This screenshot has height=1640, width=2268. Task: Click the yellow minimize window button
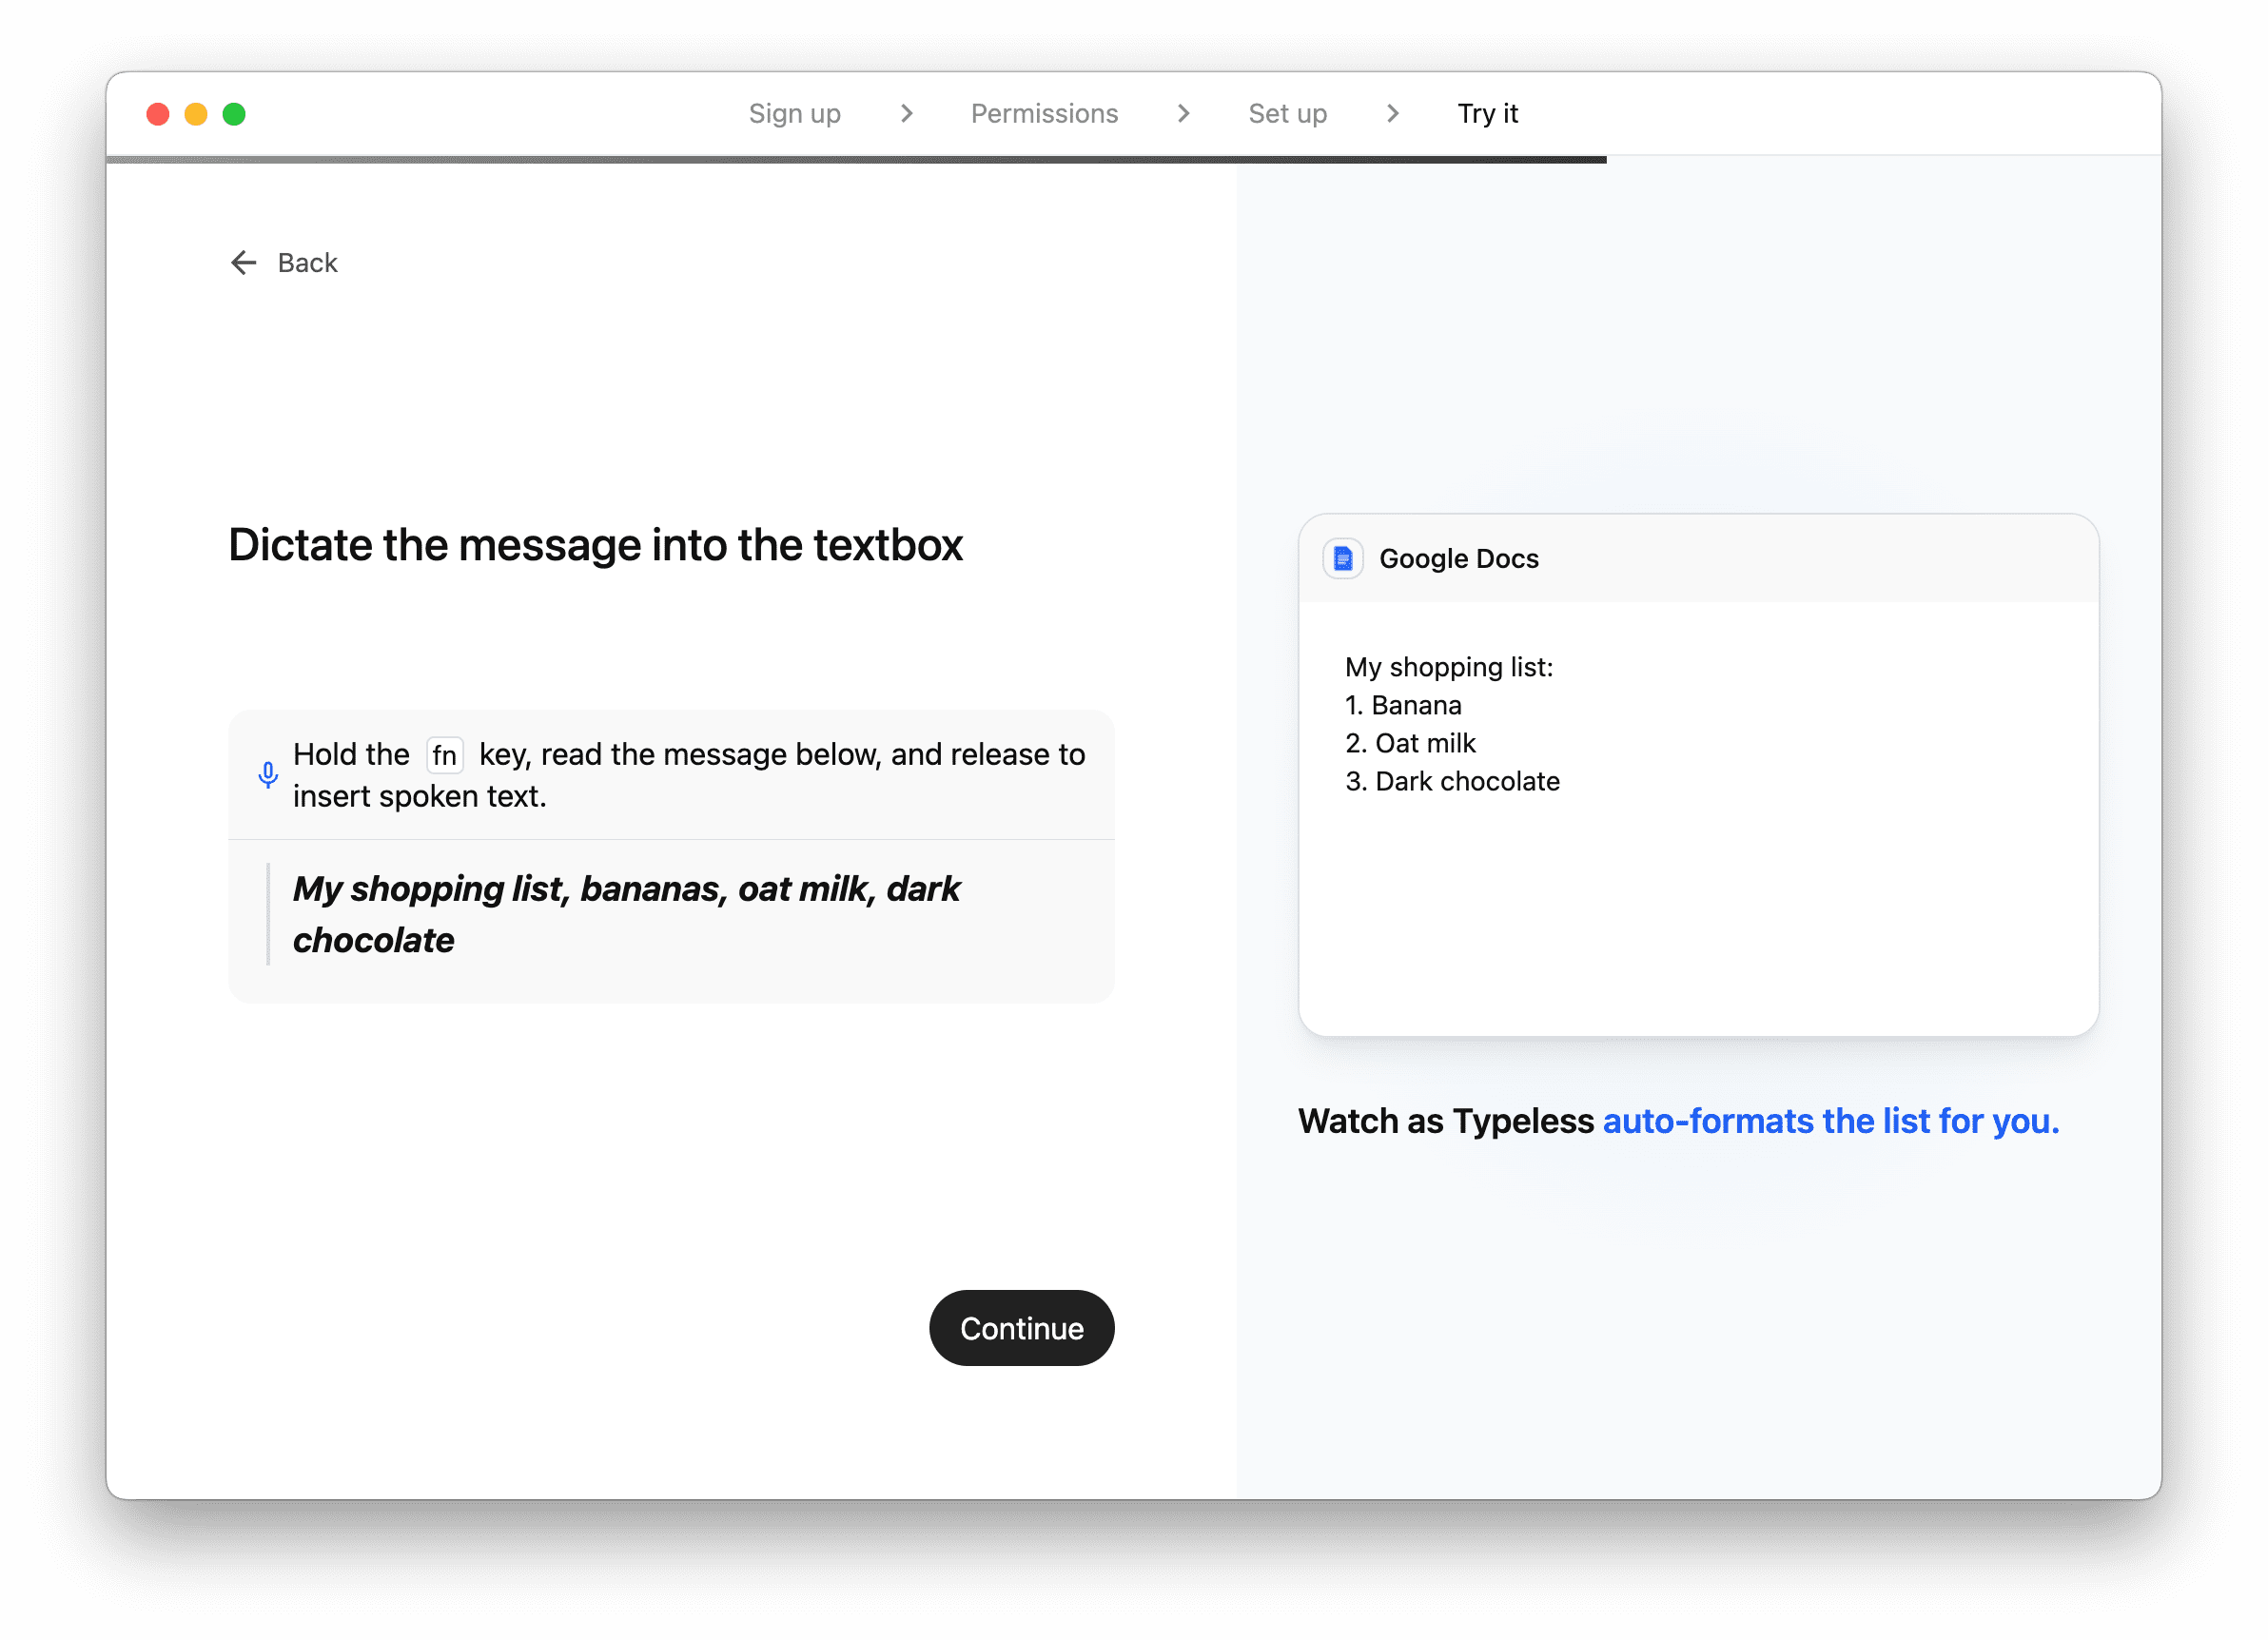point(196,114)
